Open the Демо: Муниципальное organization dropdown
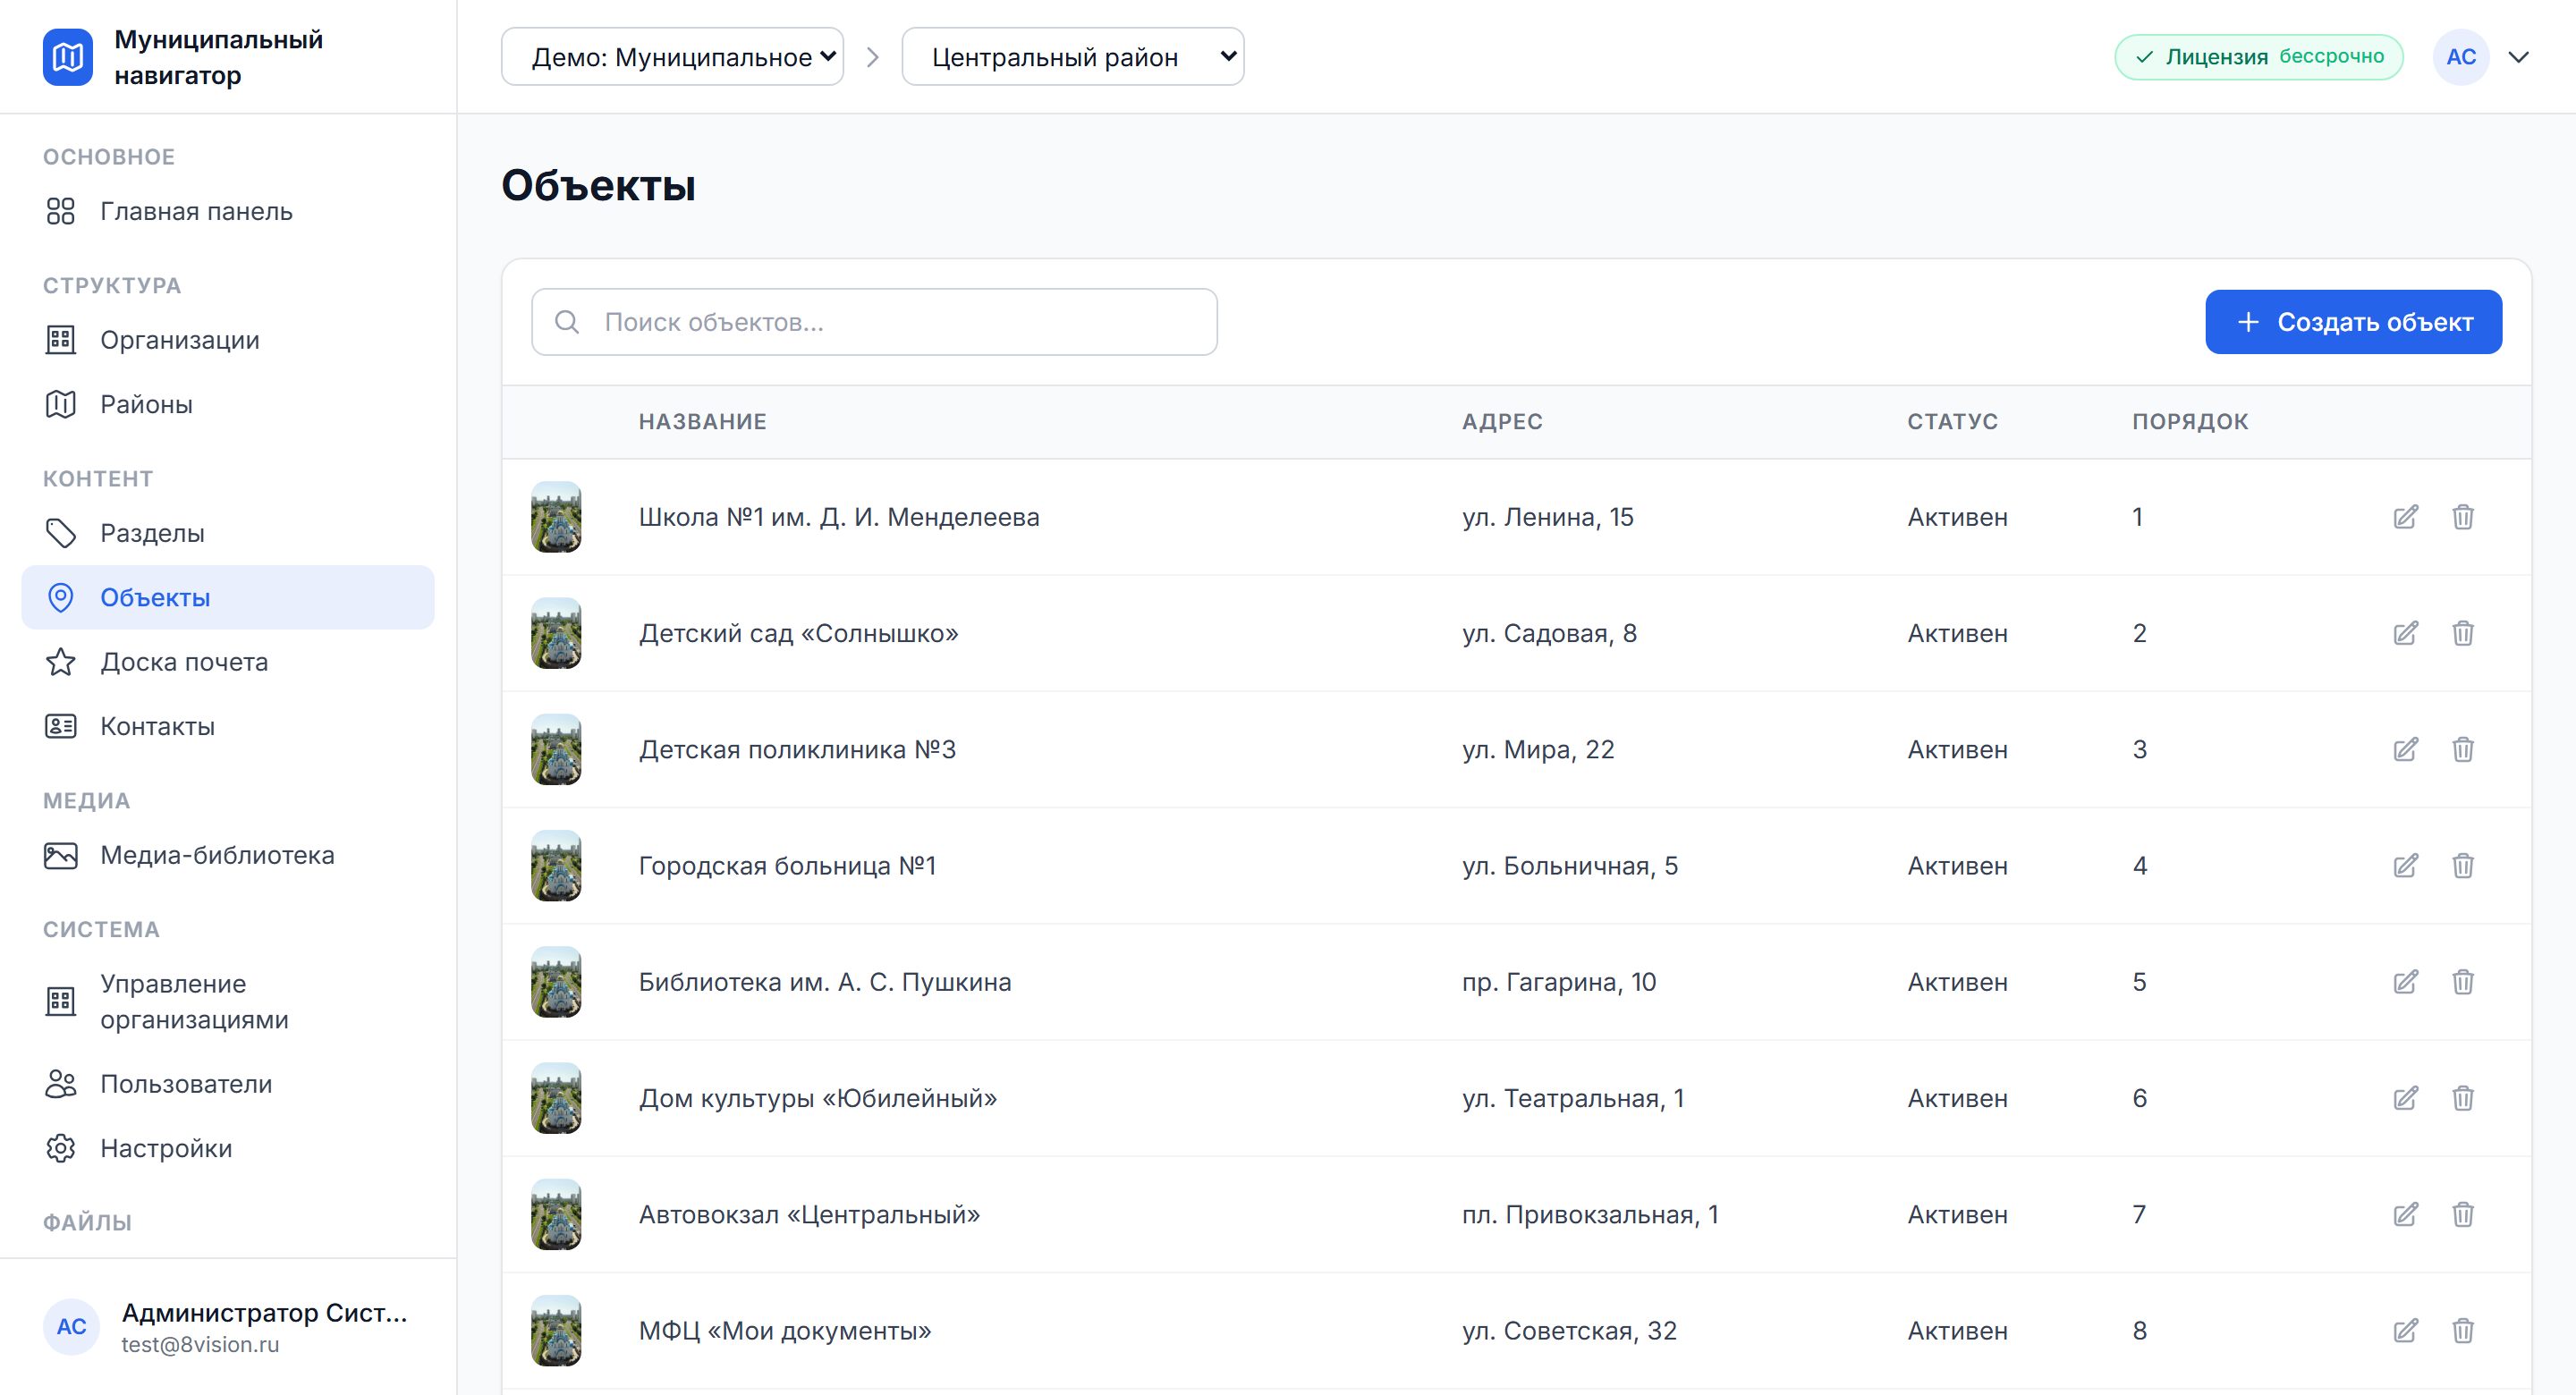 click(672, 57)
